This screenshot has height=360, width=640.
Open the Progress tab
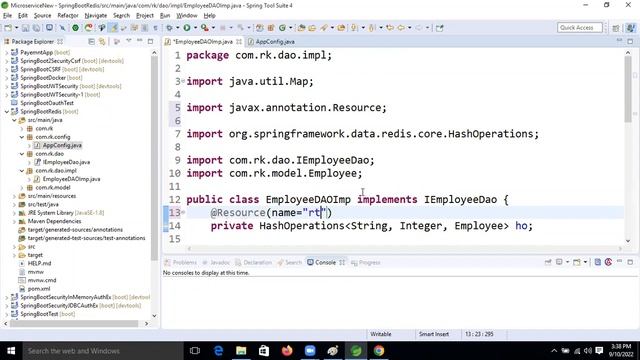366,262
